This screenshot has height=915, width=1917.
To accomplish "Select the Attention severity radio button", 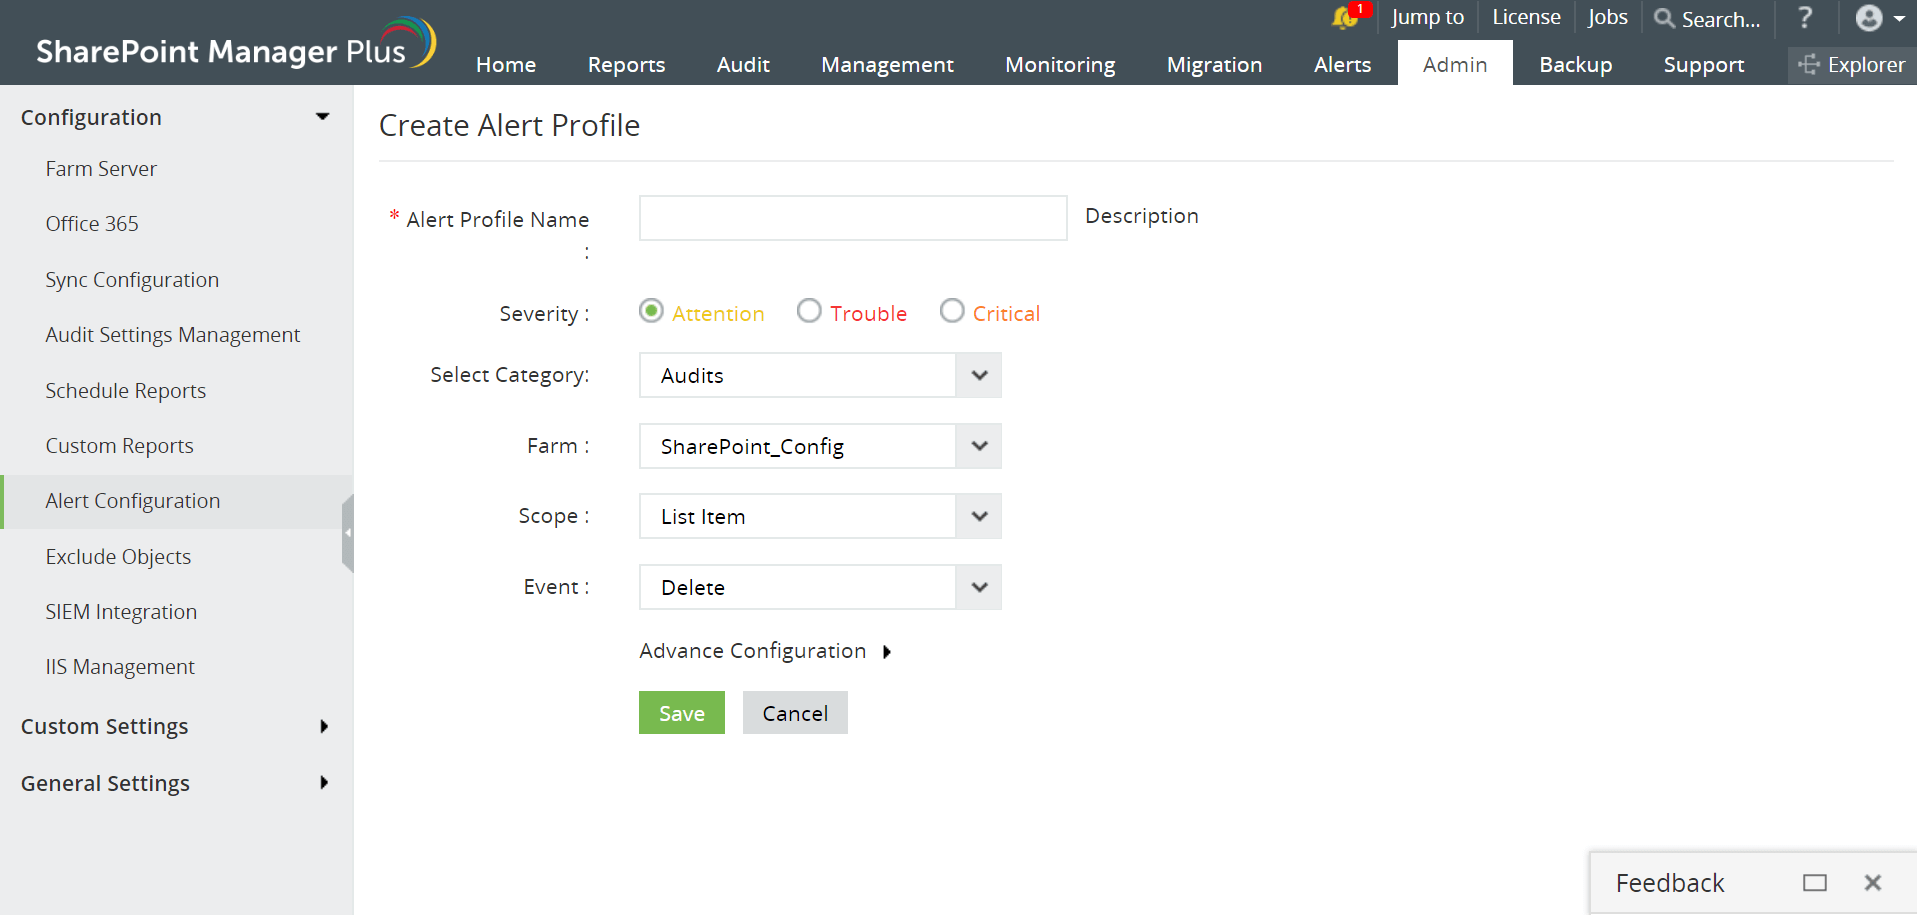I will pyautogui.click(x=651, y=311).
